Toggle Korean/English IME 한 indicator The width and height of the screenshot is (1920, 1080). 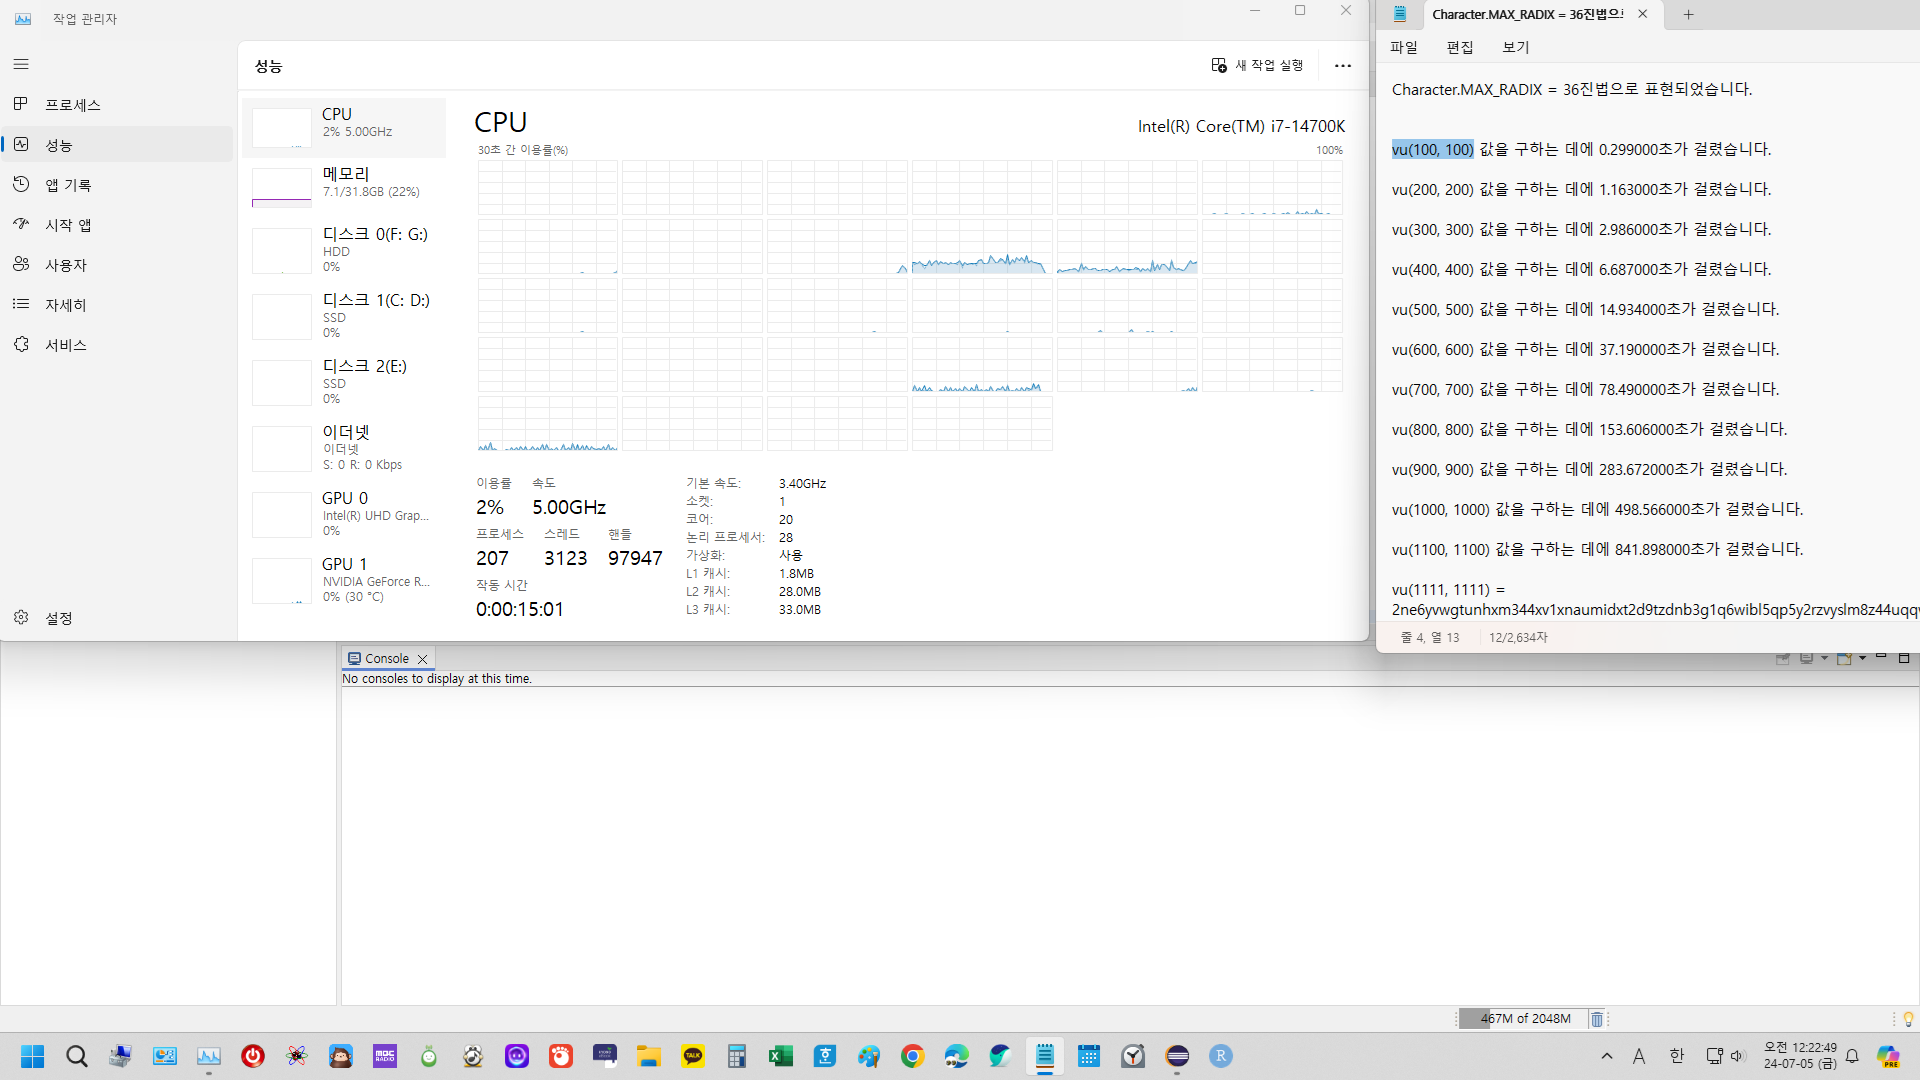coord(1677,1056)
